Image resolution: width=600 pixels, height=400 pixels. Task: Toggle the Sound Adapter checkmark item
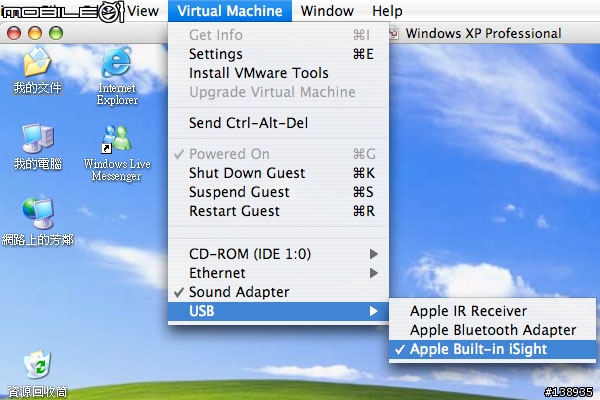(278, 292)
